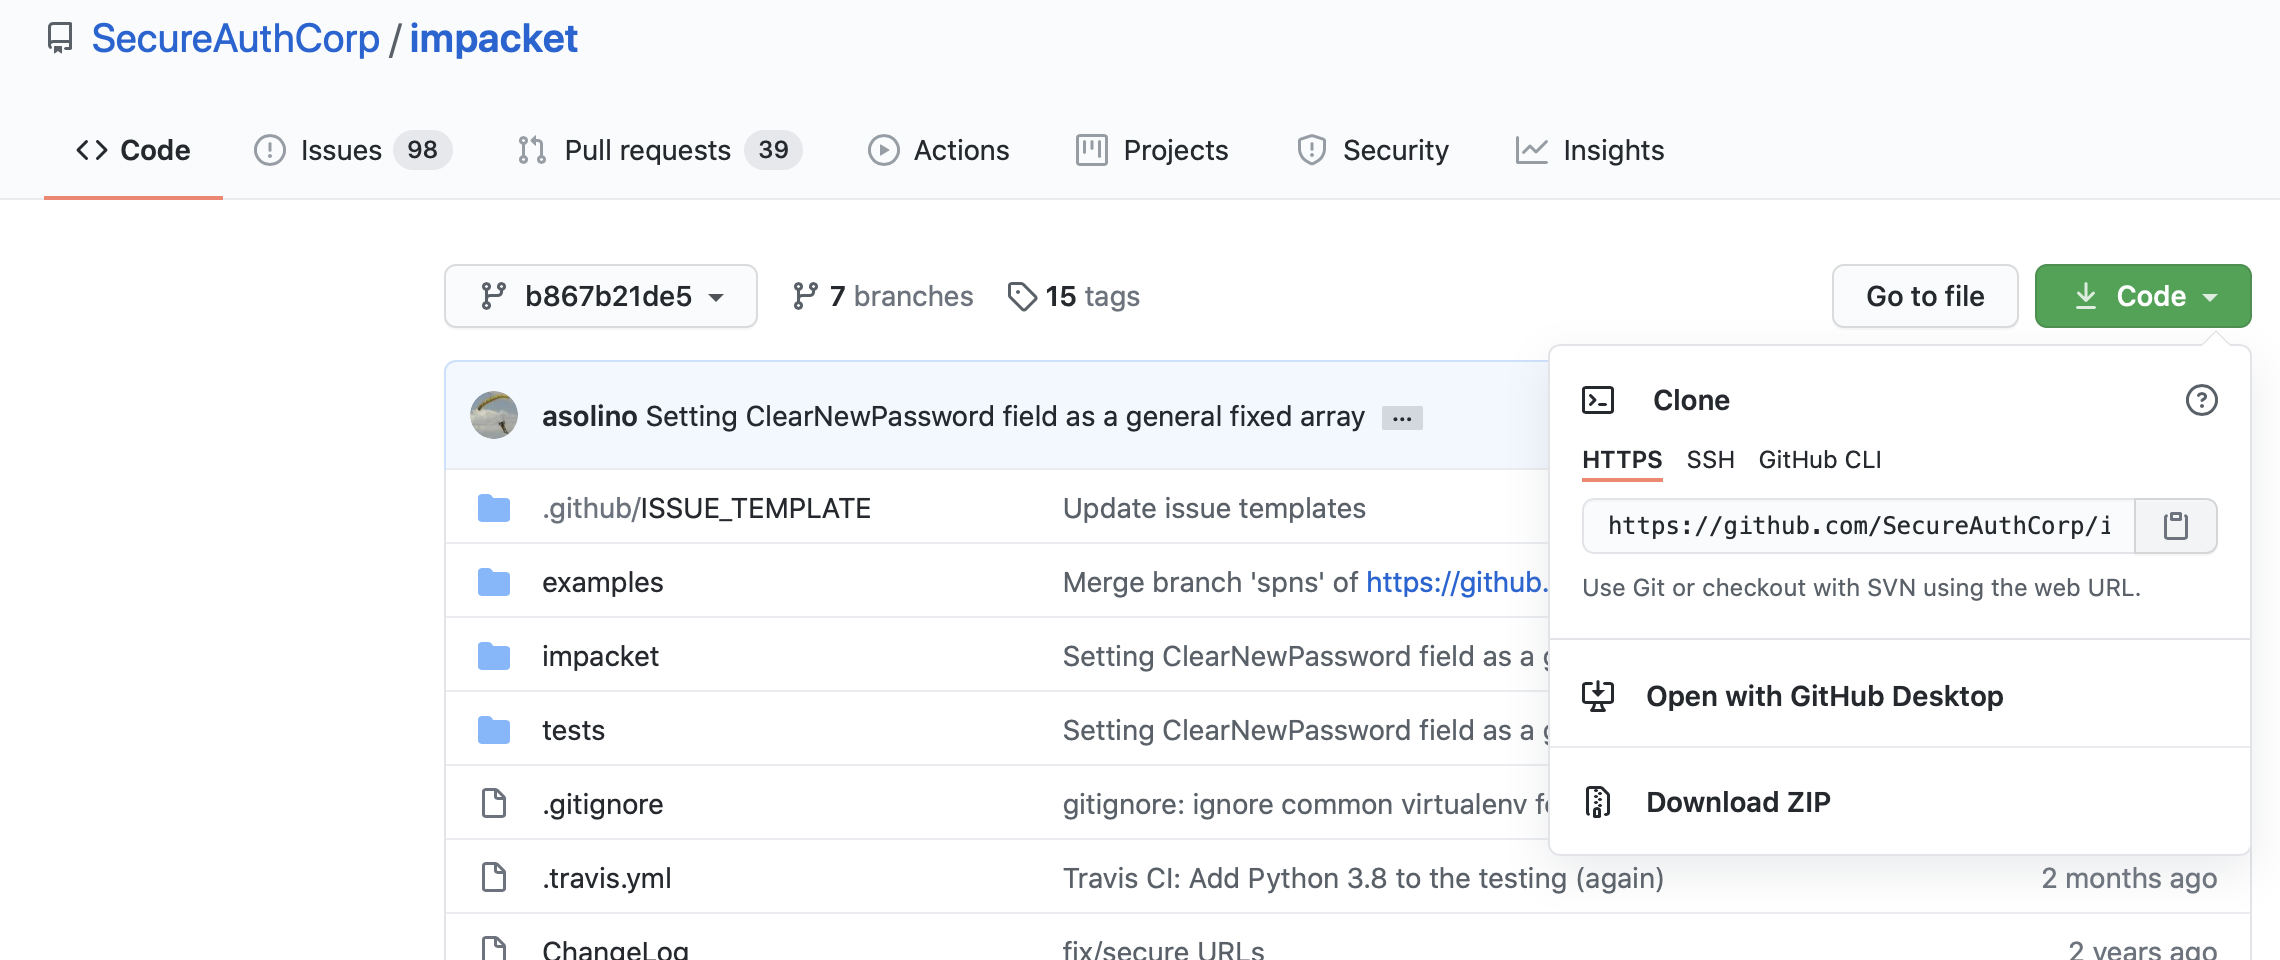Select the HTTPS clone tab
2280x960 pixels.
tap(1622, 460)
